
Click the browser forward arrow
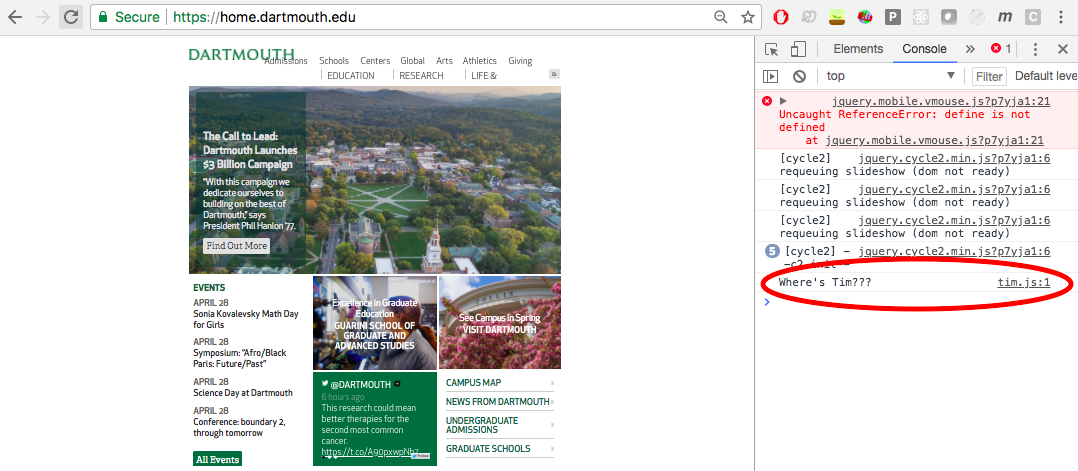(43, 17)
